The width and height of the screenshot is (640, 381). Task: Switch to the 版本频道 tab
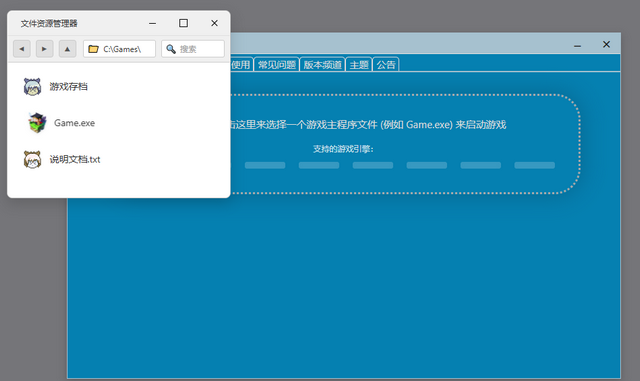point(322,65)
